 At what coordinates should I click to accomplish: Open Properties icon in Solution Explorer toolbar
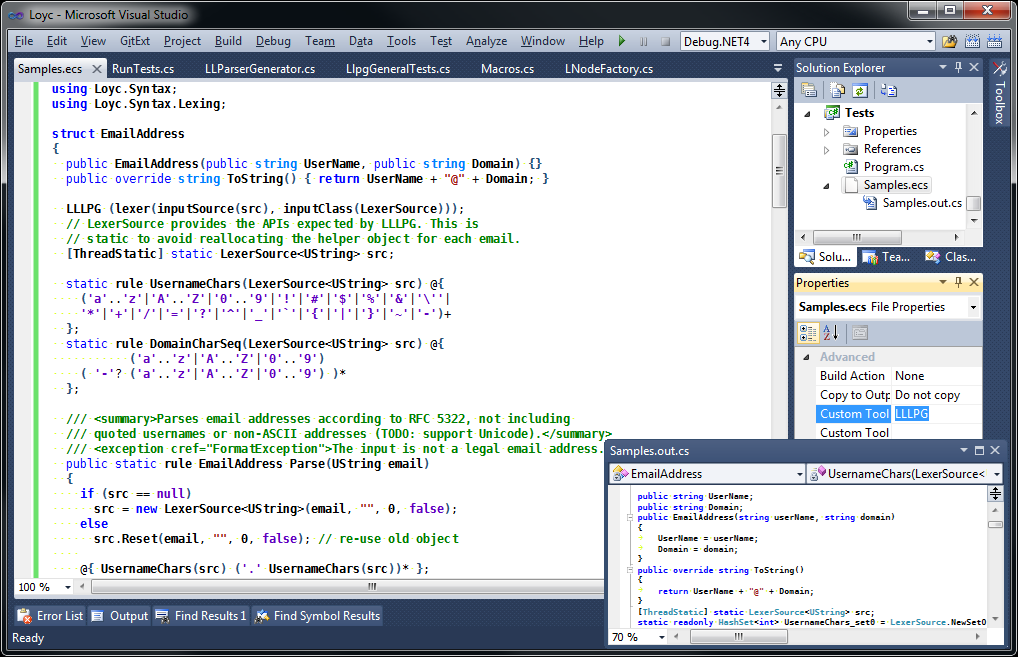click(809, 91)
